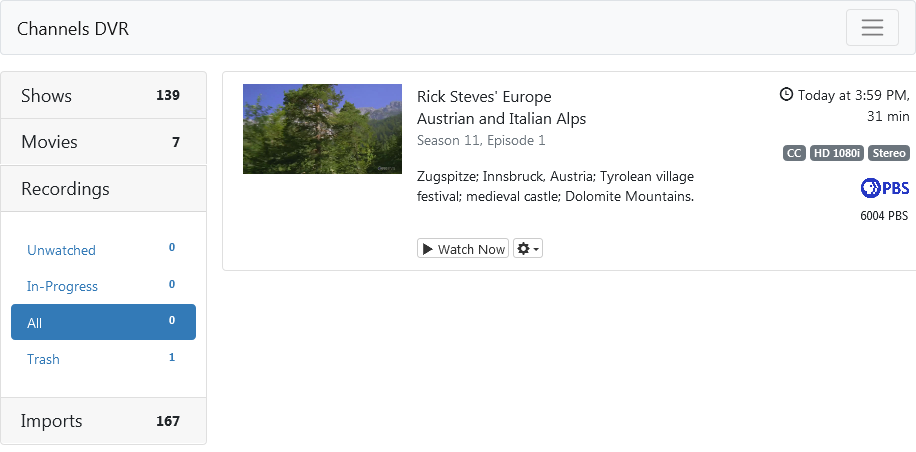Image resolution: width=916 pixels, height=452 pixels.
Task: Select the Unwatched recordings filter
Action: click(x=61, y=250)
